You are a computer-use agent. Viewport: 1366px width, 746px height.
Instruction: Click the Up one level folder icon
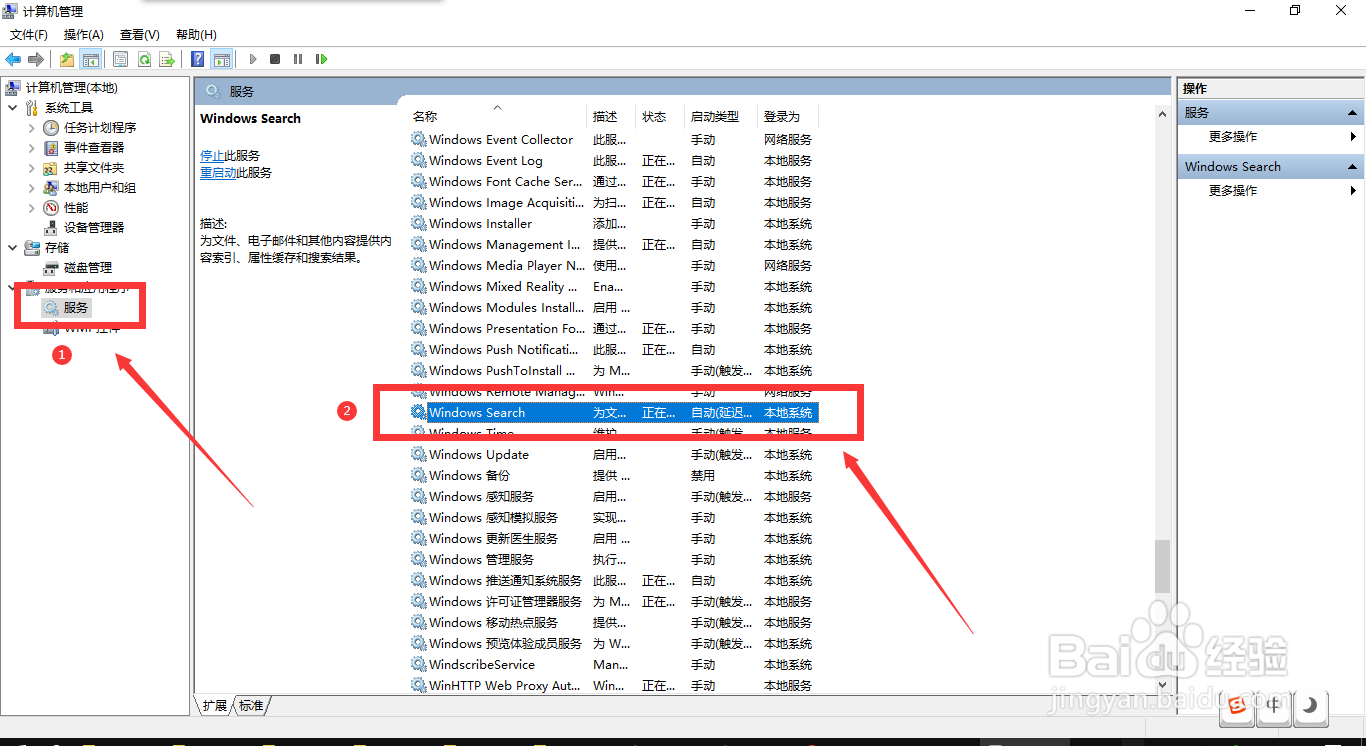tap(67, 59)
